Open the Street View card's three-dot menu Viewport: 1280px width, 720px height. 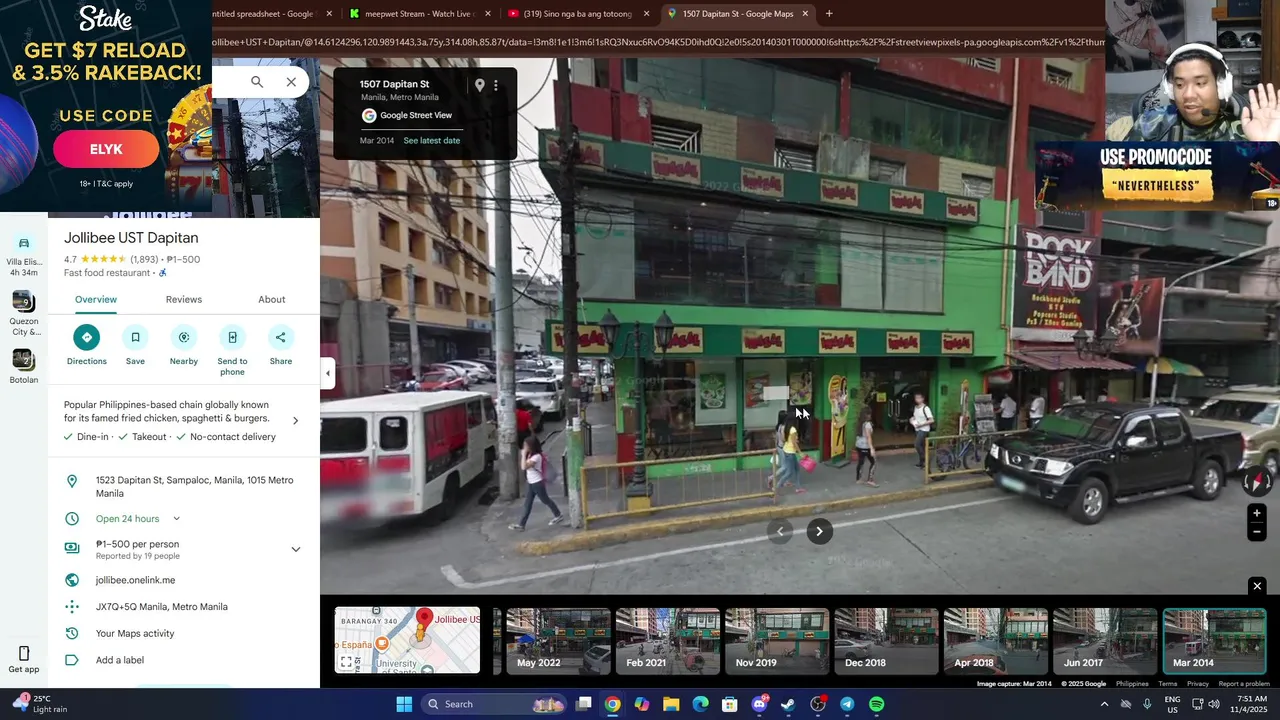pos(496,85)
